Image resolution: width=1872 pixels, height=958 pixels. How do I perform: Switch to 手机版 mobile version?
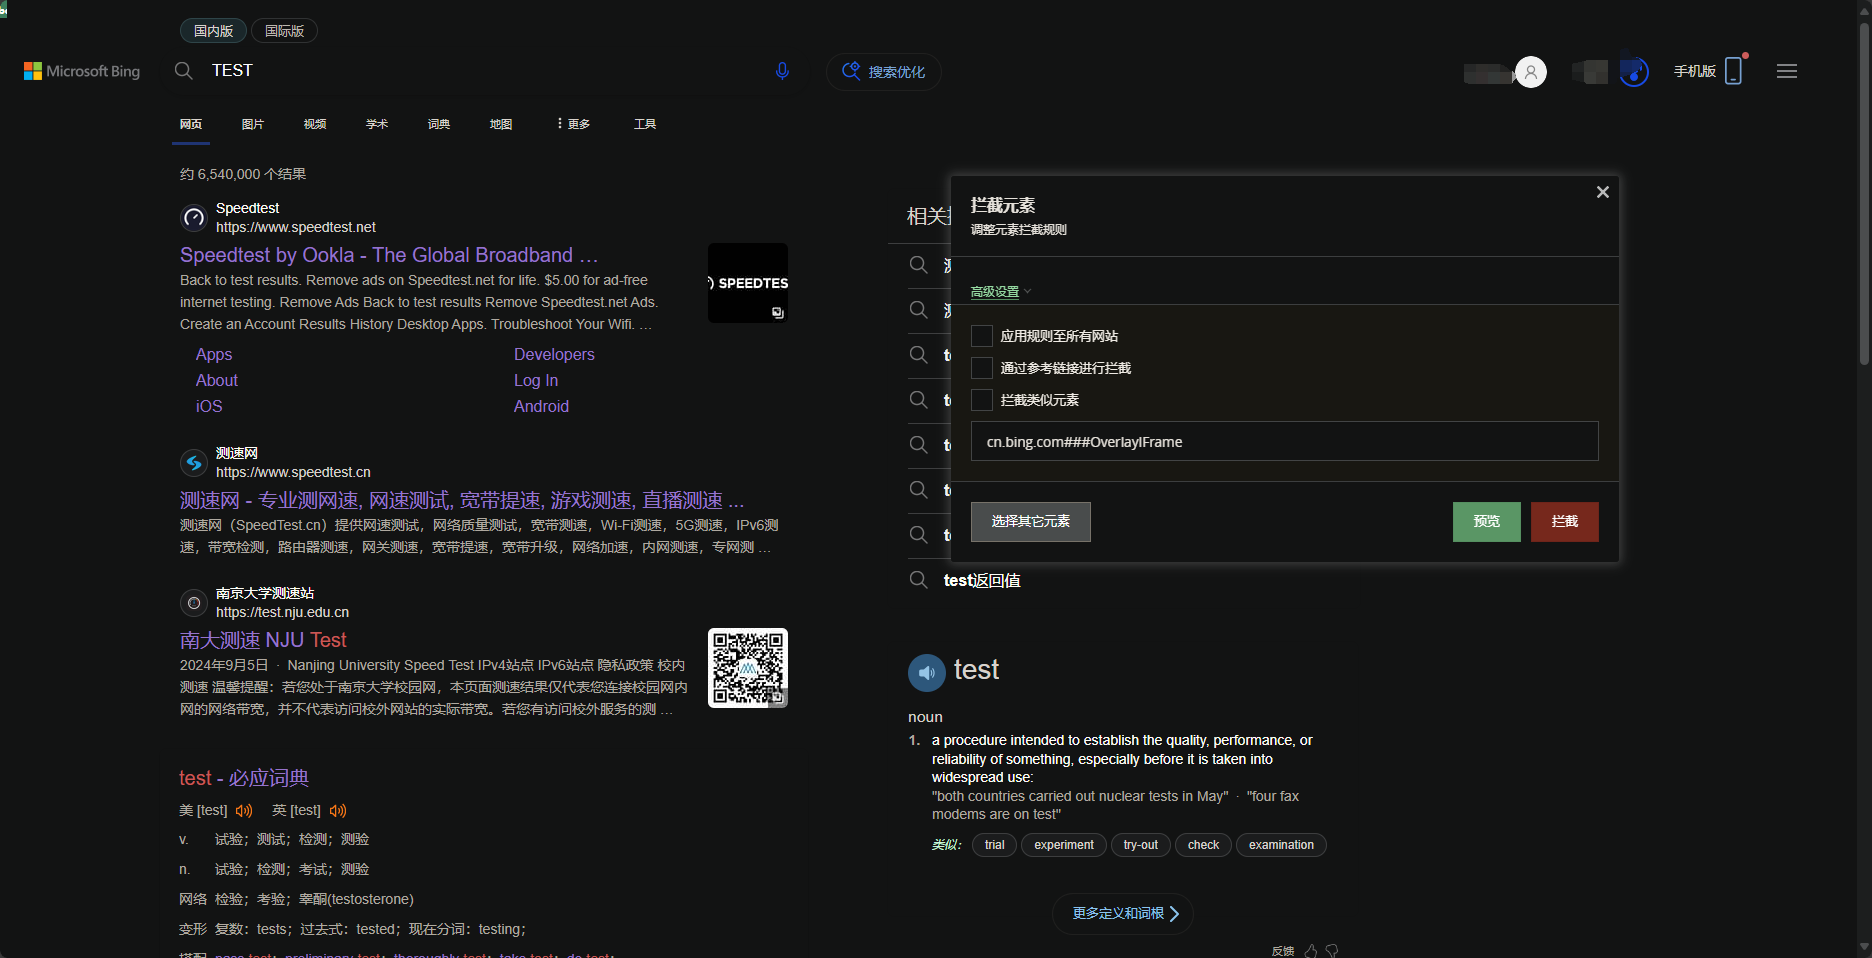(1709, 71)
